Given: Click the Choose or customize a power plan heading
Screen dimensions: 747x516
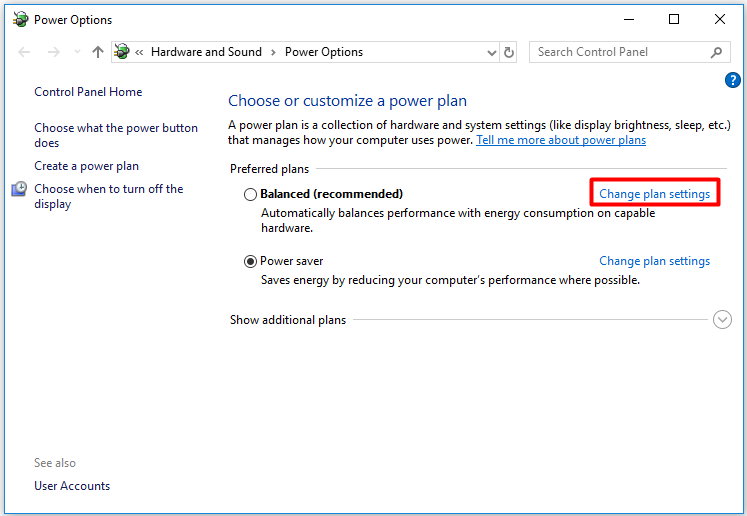Looking at the screenshot, I should [347, 101].
